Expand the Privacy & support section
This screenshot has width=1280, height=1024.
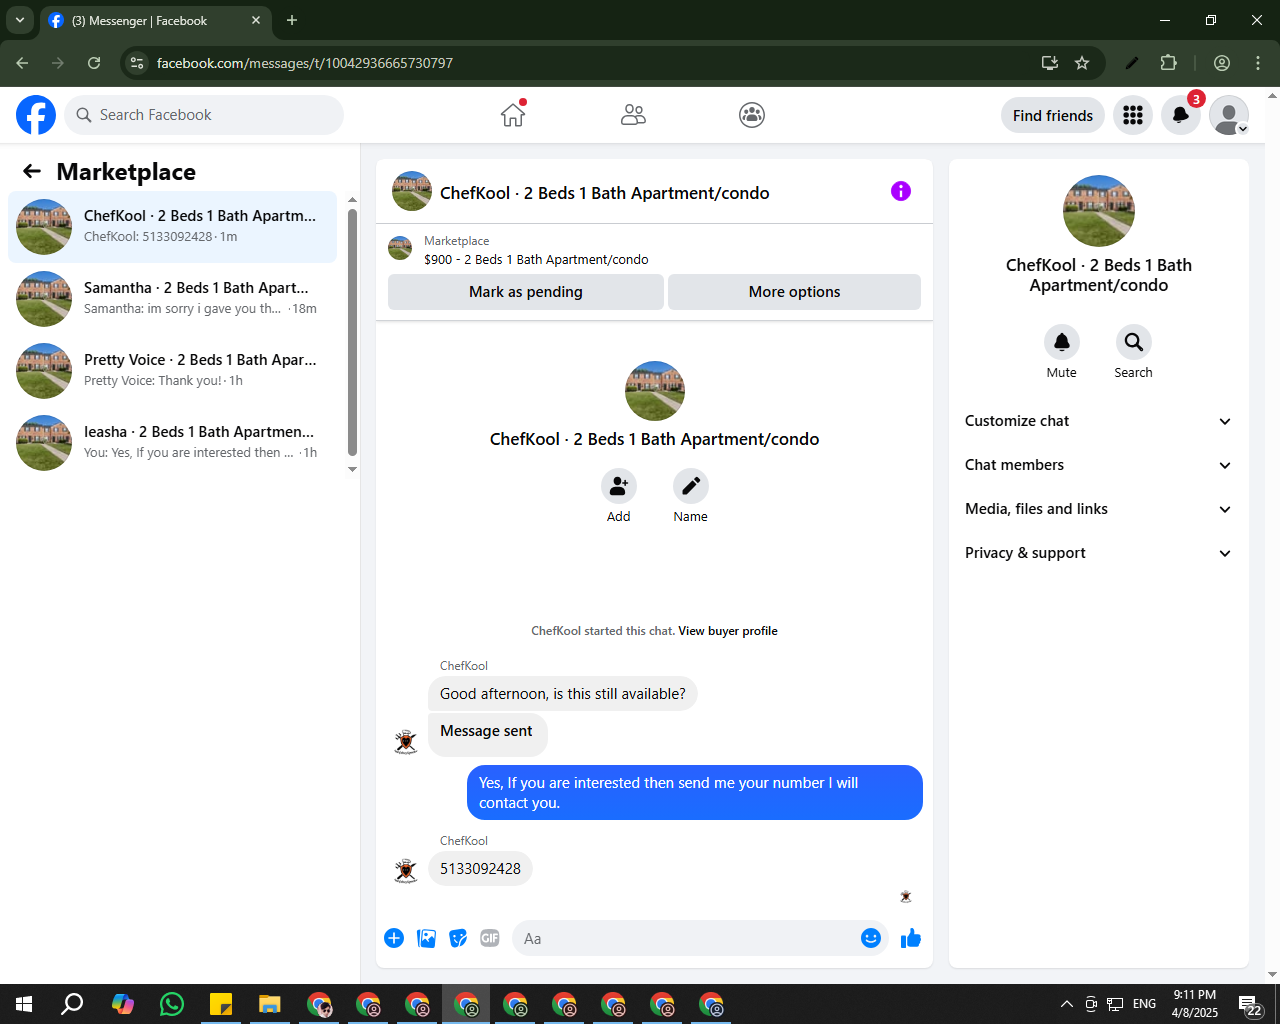click(x=1098, y=553)
